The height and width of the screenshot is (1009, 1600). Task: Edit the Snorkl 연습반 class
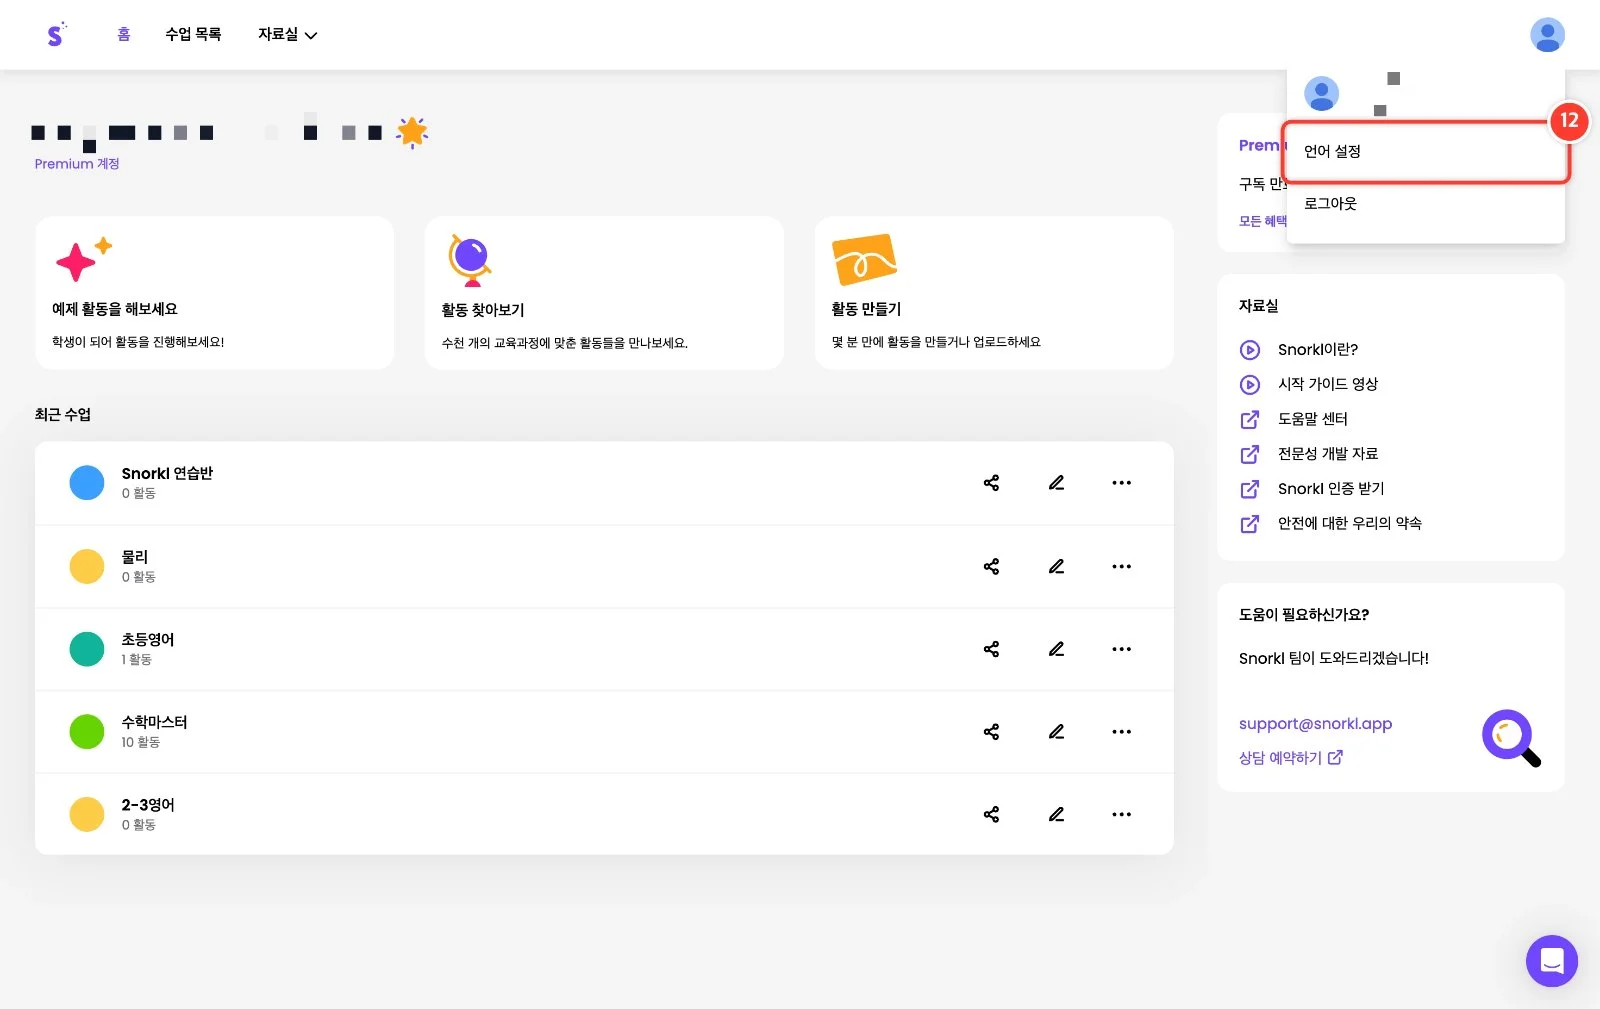[1056, 483]
